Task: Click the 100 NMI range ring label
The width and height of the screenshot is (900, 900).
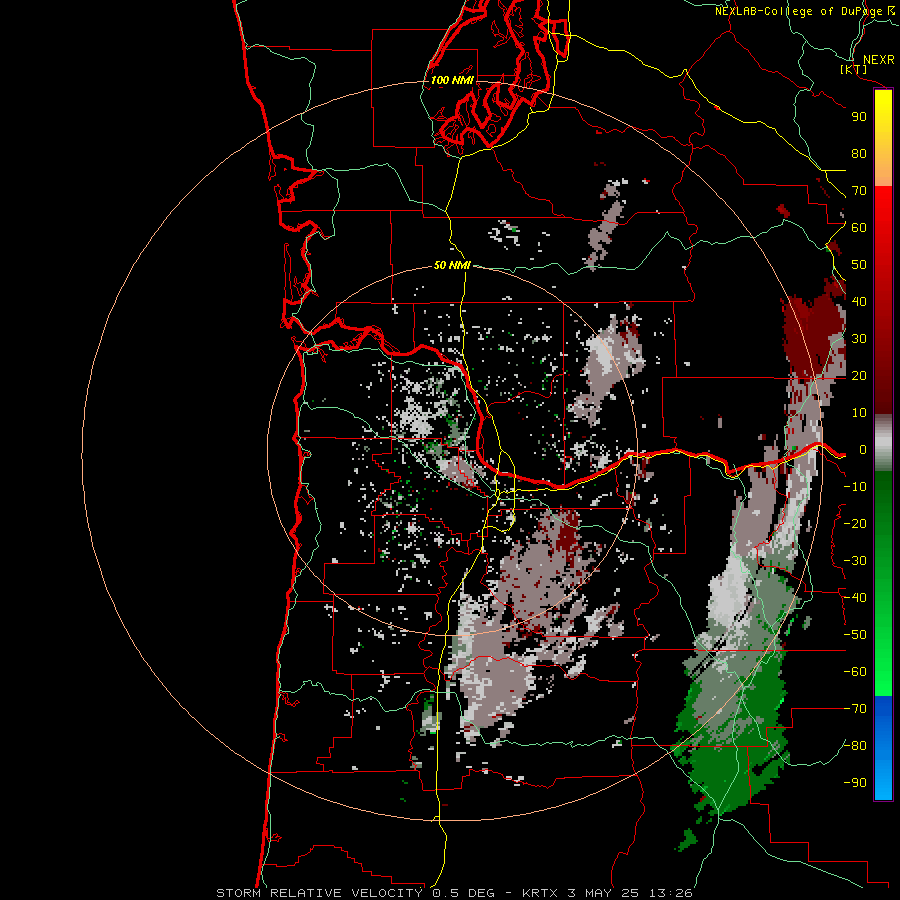Action: coord(452,80)
